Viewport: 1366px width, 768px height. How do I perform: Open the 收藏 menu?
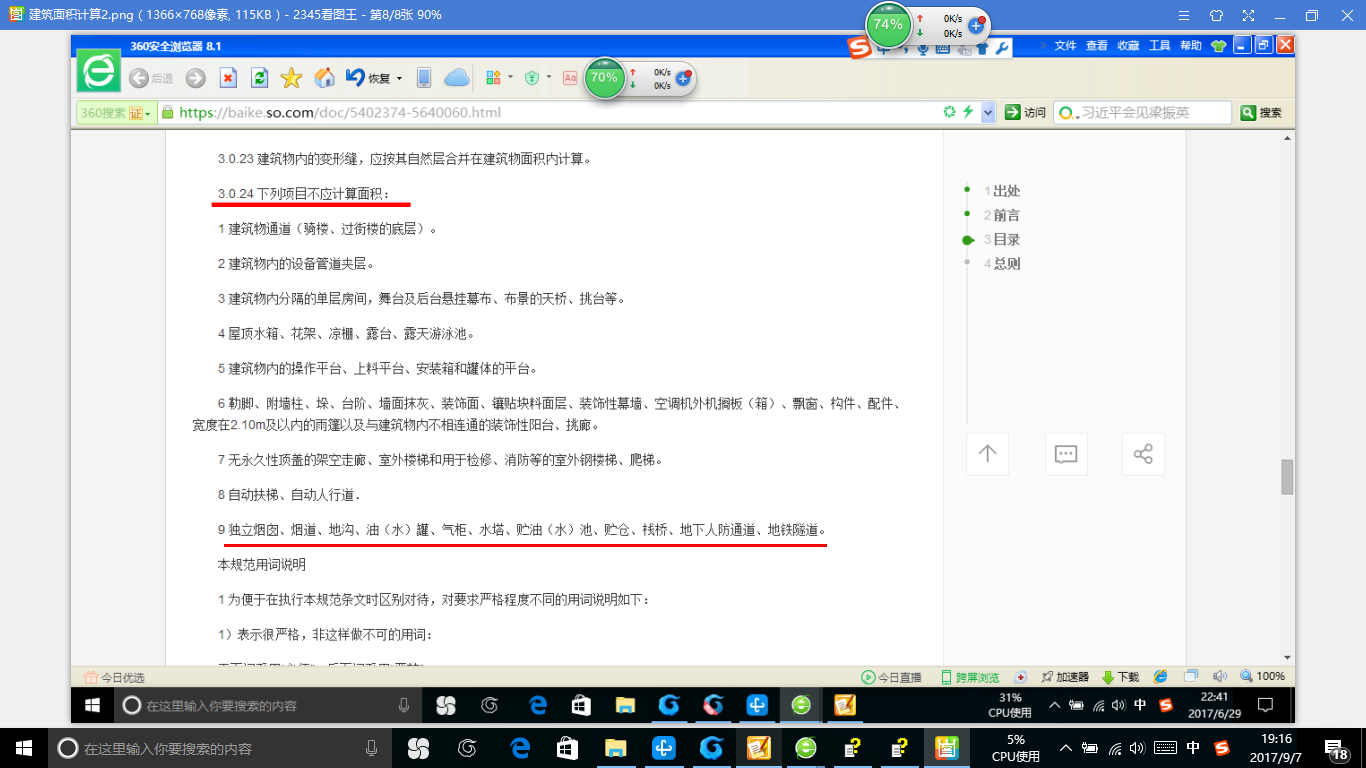coord(1128,45)
